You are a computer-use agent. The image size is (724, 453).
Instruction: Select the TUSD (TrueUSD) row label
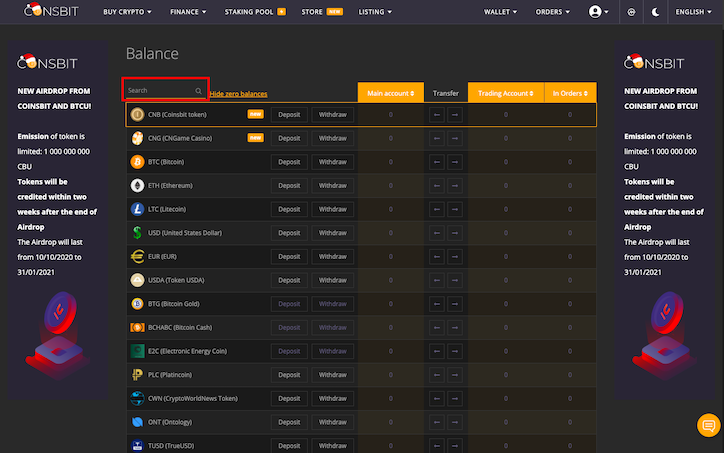pyautogui.click(x=171, y=446)
